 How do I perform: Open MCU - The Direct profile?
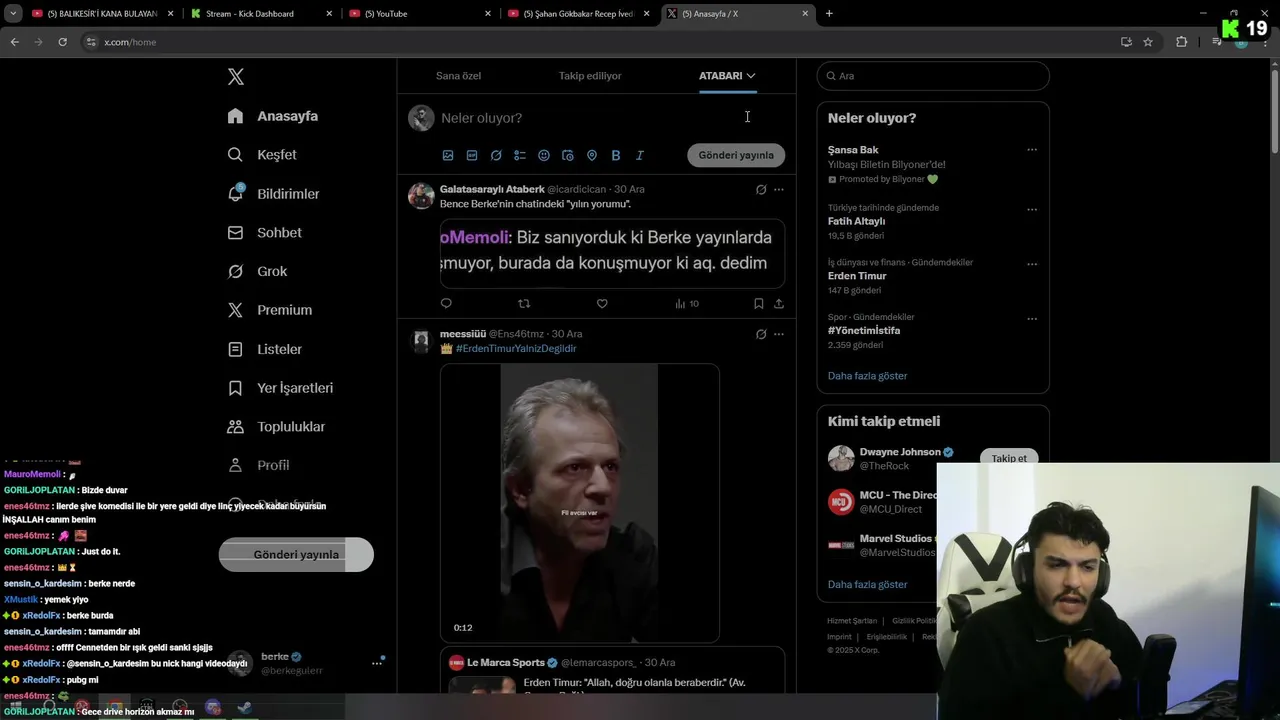point(898,495)
